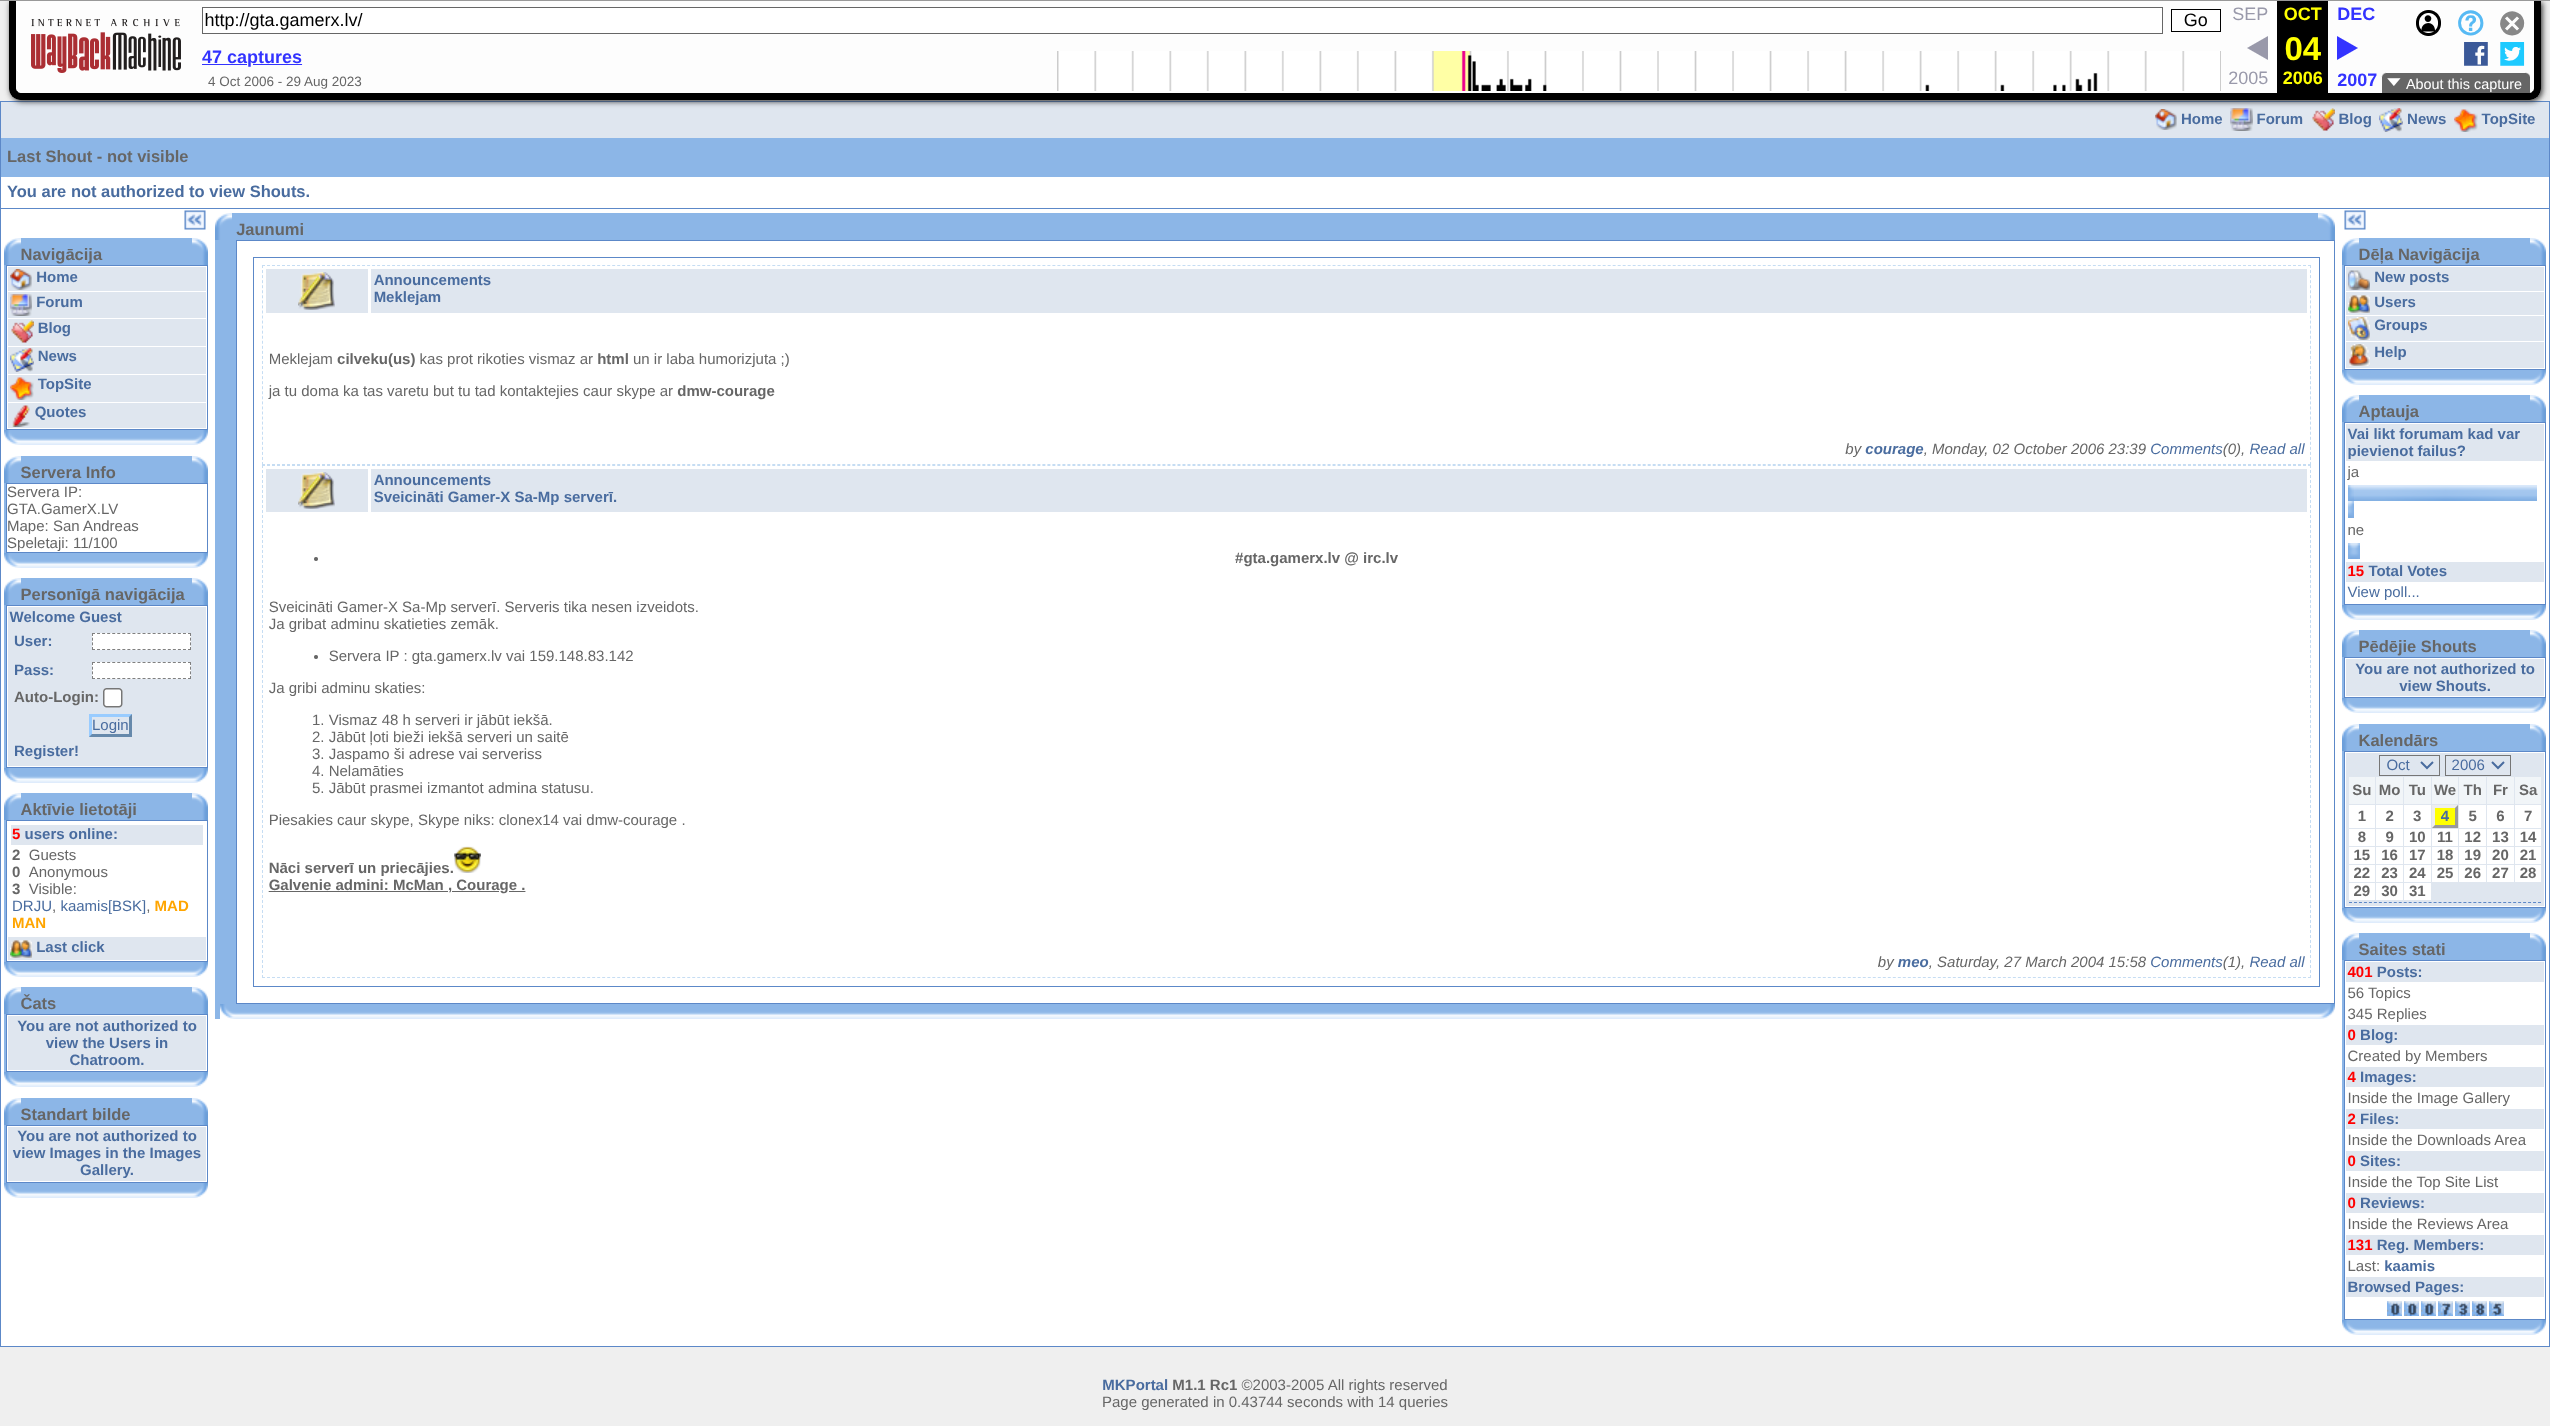Go to next capture with blue arrow
2550x1426 pixels.
pos(2347,48)
